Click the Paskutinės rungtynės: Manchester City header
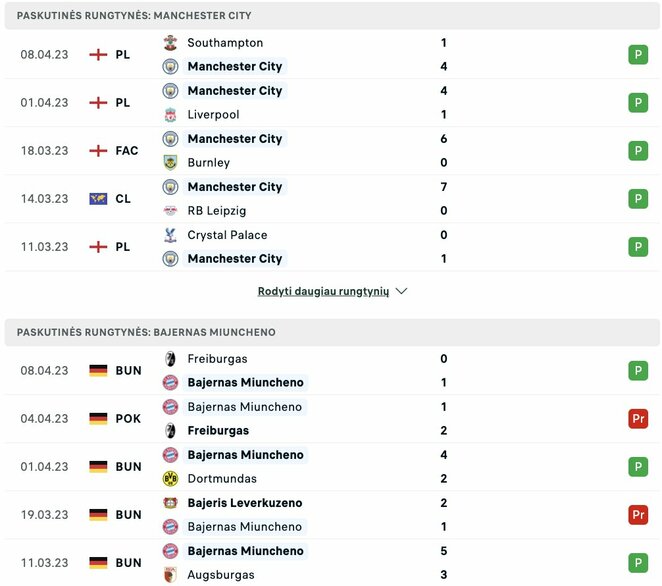This screenshot has width=662, height=586. (134, 16)
